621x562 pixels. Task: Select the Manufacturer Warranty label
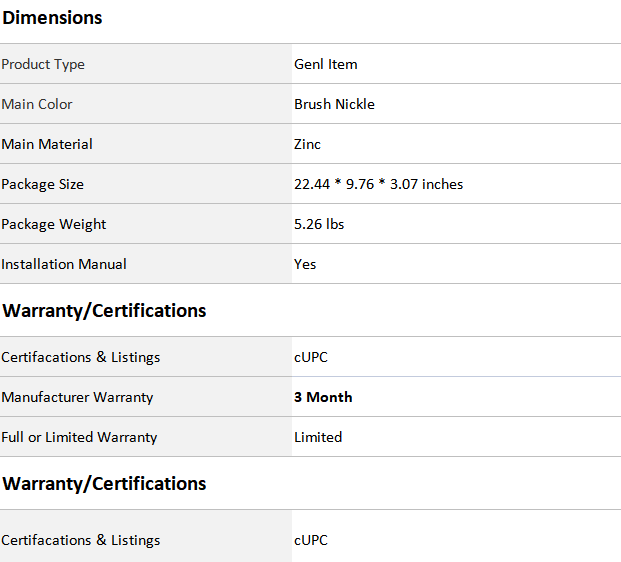point(77,397)
